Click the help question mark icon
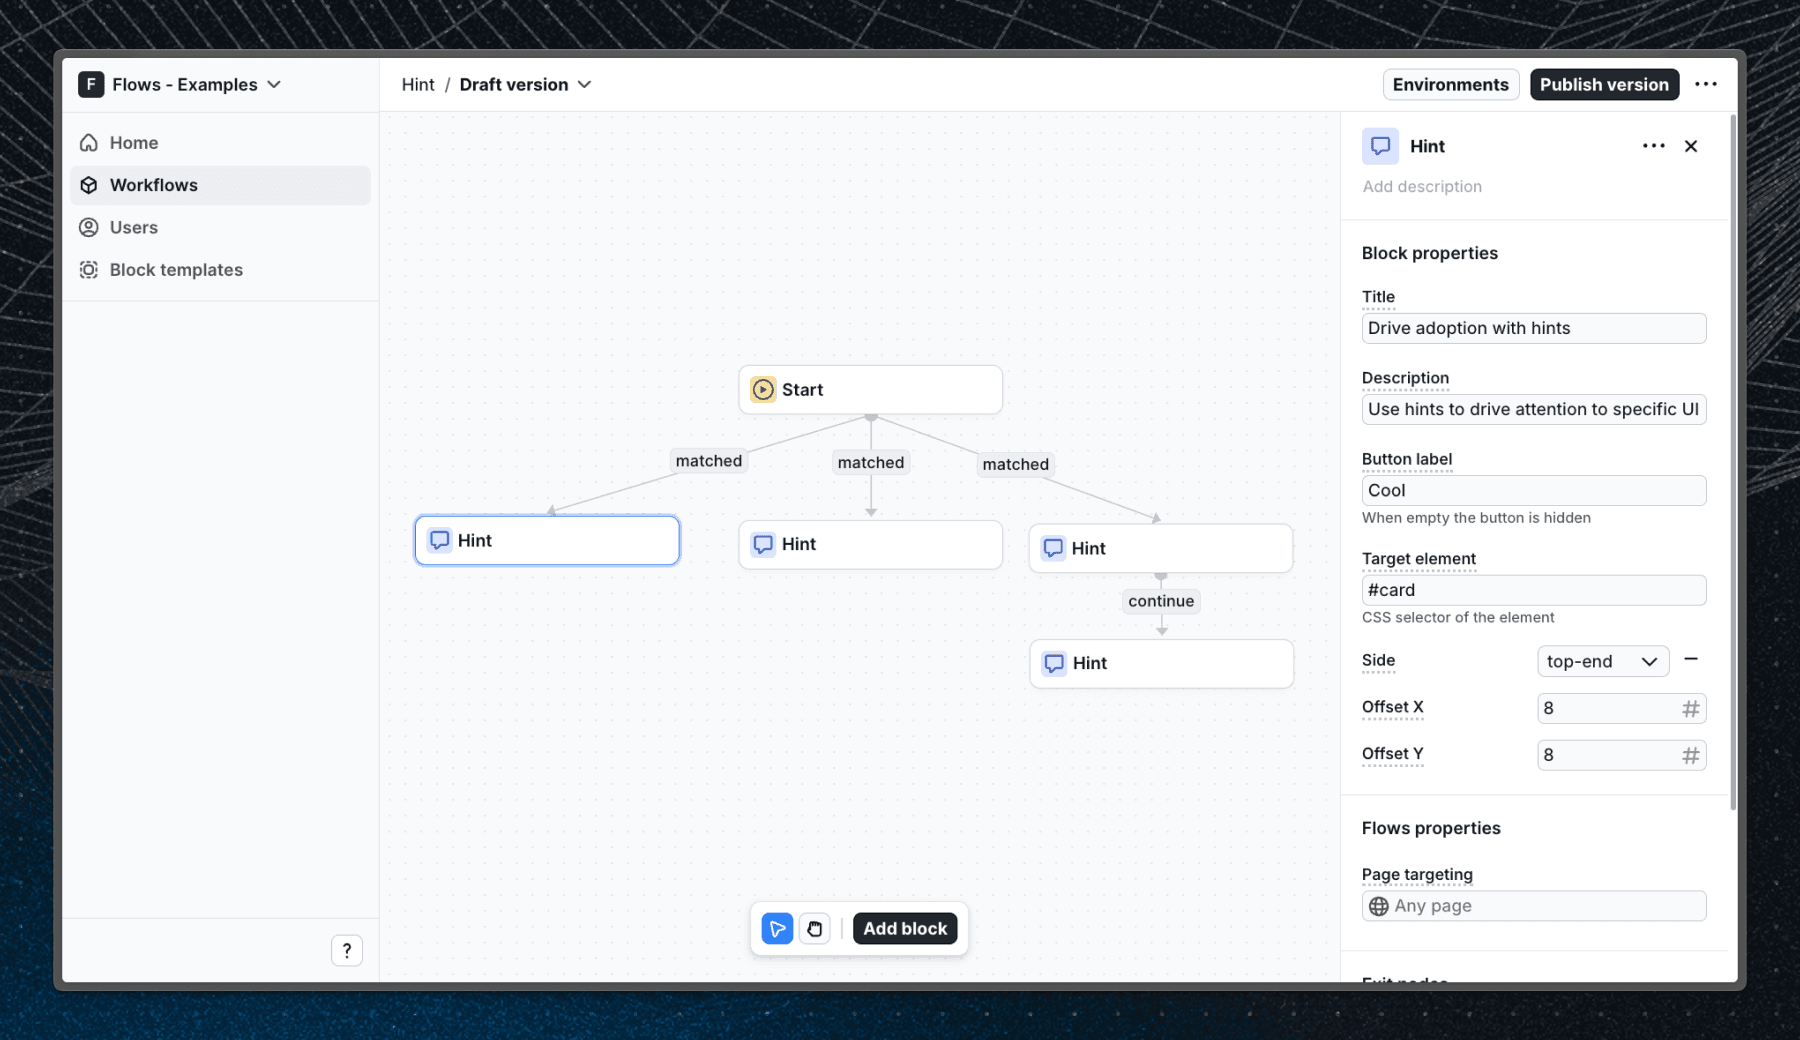1800x1040 pixels. click(347, 950)
